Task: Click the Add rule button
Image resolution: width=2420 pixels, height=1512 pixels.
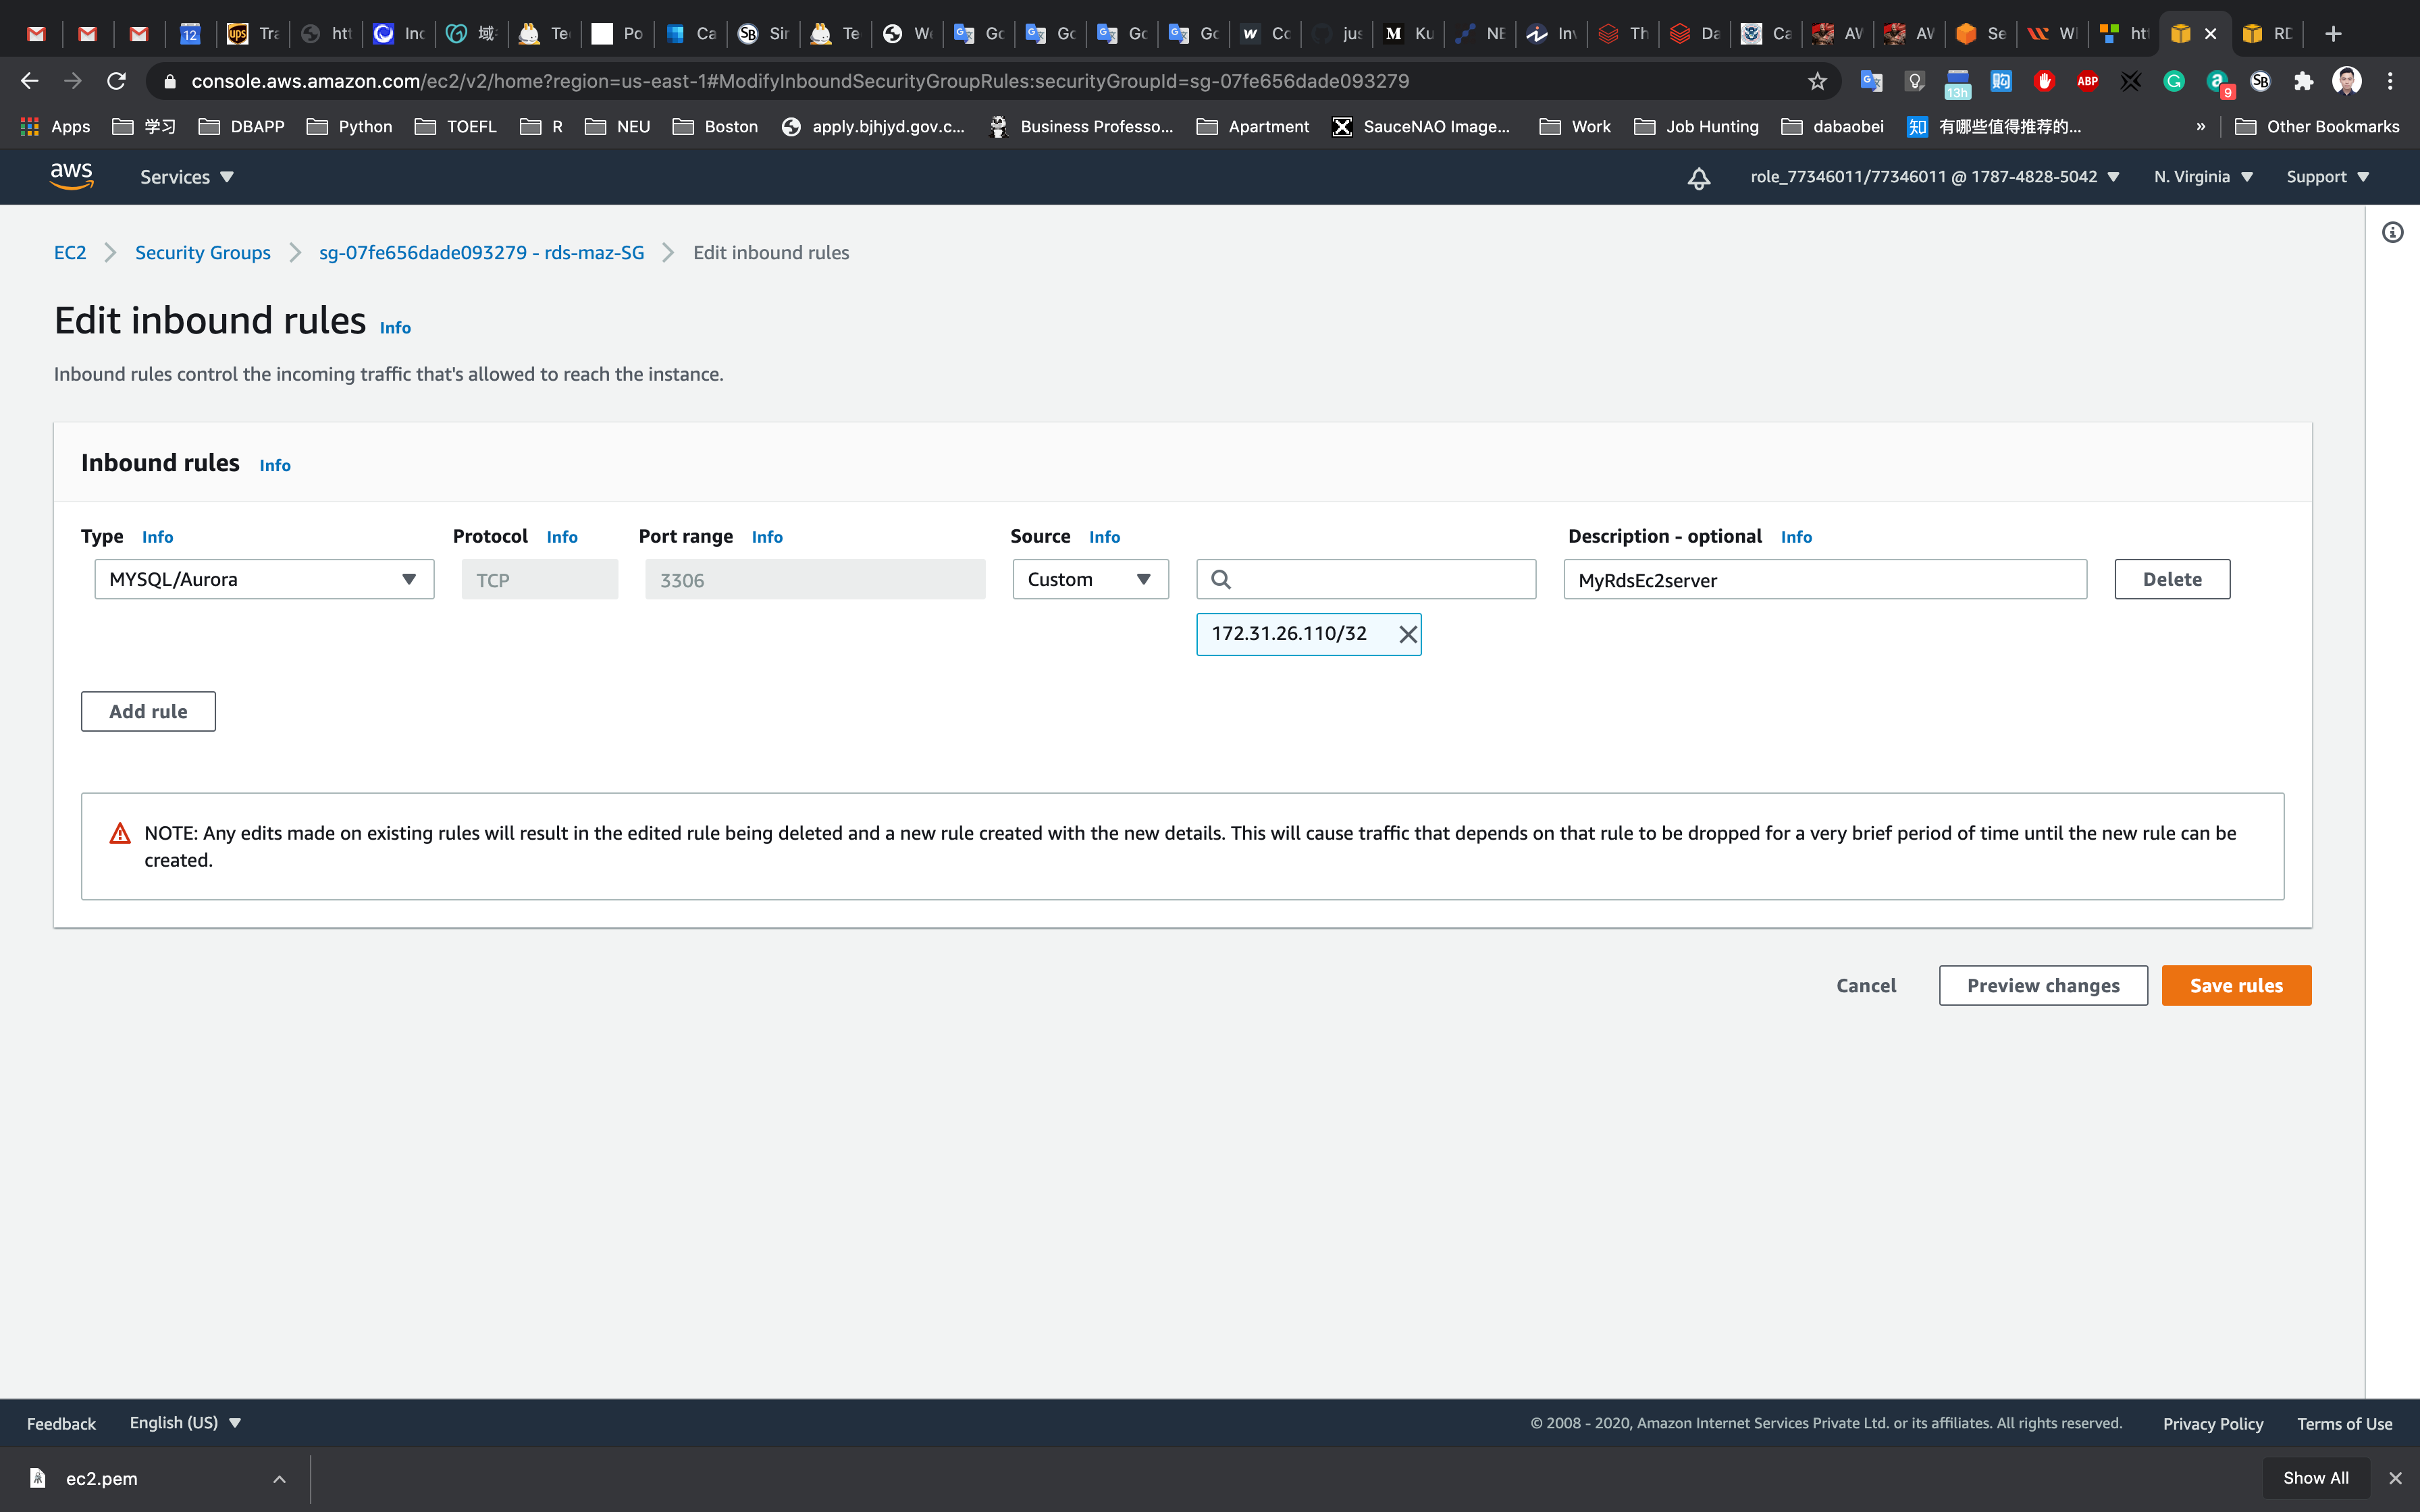Action: 148,711
